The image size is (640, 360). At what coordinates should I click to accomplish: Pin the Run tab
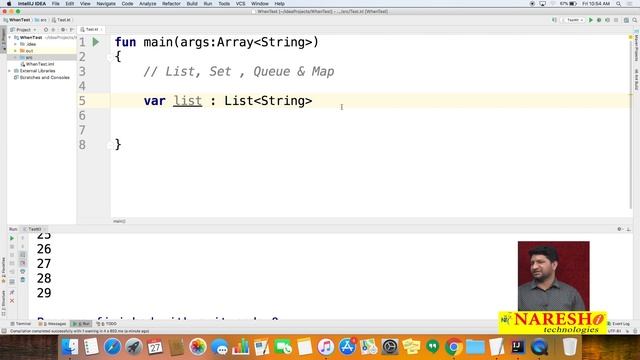(x=12, y=292)
